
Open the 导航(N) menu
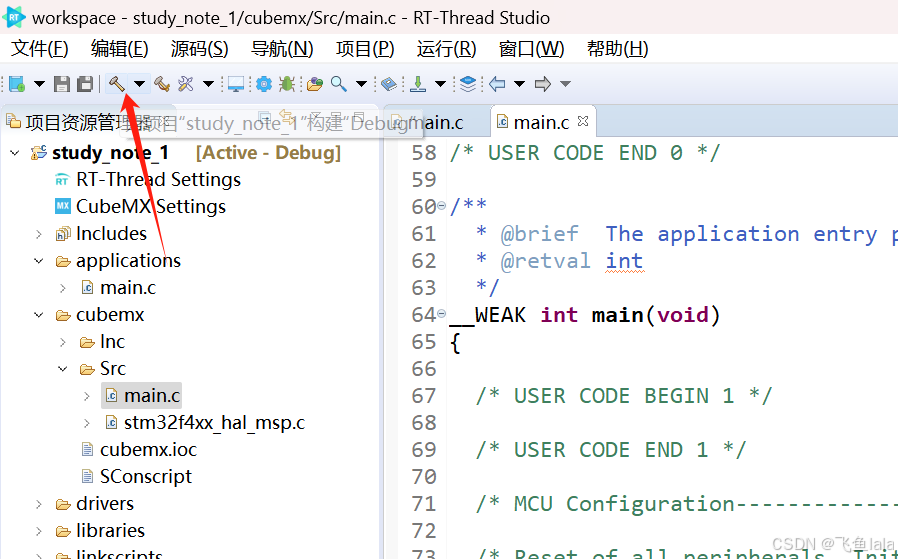282,49
